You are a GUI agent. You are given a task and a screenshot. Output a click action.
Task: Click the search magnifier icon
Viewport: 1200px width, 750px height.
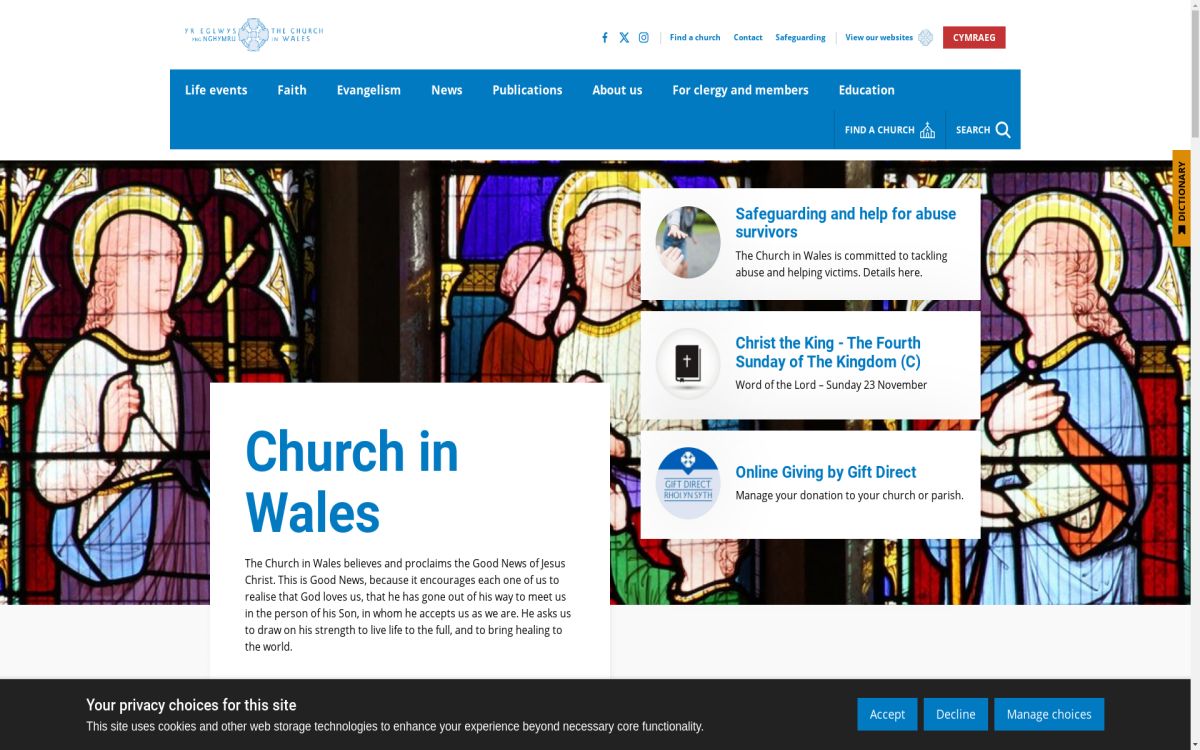coord(1001,129)
